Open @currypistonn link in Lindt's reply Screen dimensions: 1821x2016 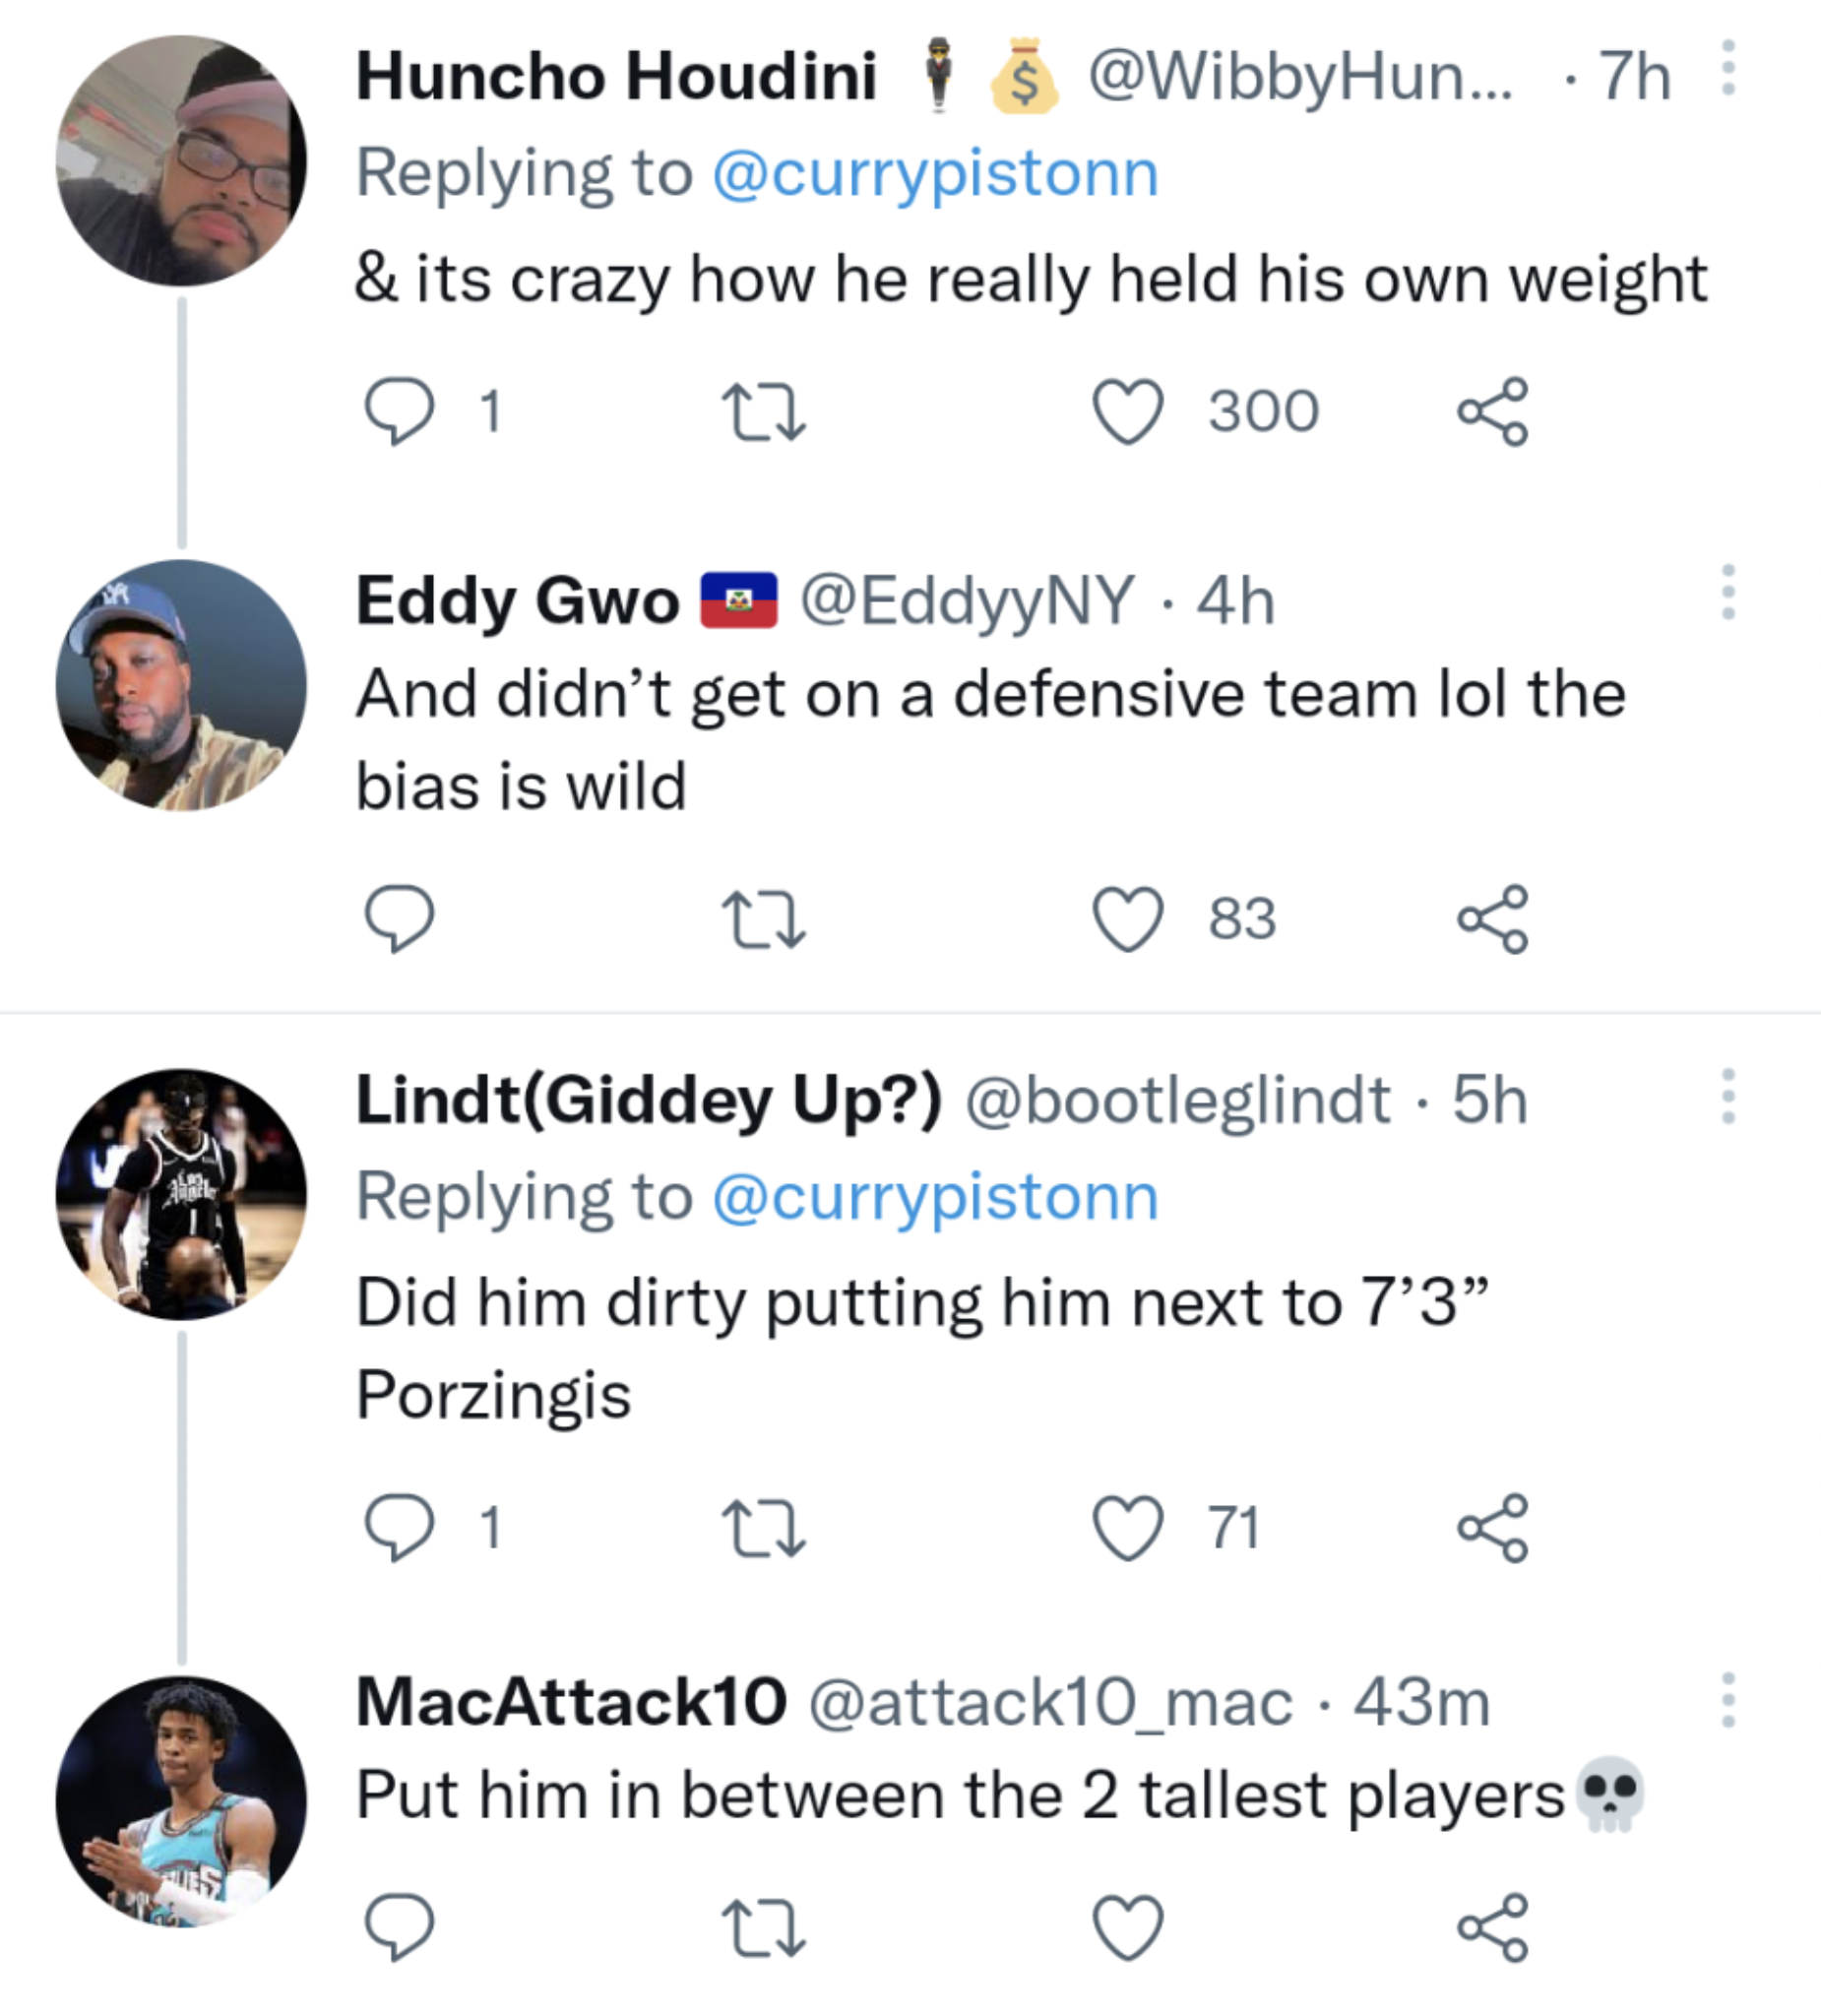pyautogui.click(x=935, y=1197)
